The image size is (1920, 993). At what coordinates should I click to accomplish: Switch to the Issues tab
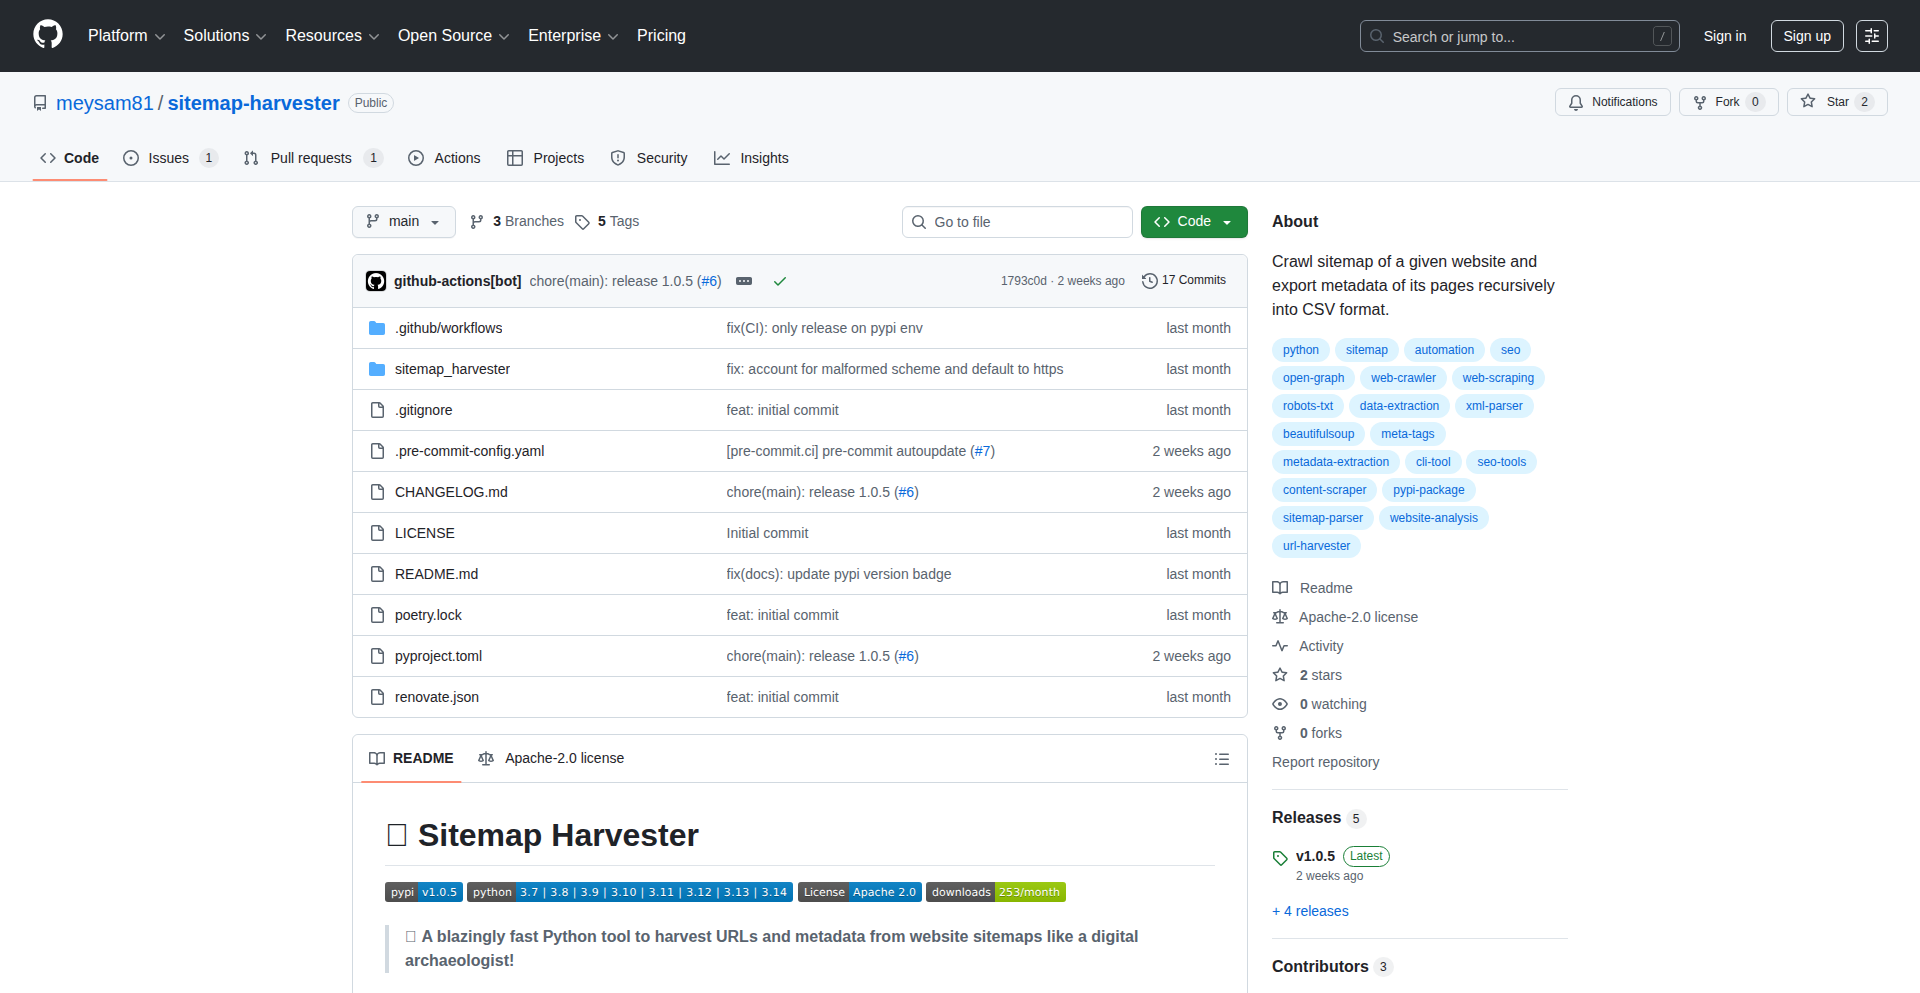tap(168, 158)
